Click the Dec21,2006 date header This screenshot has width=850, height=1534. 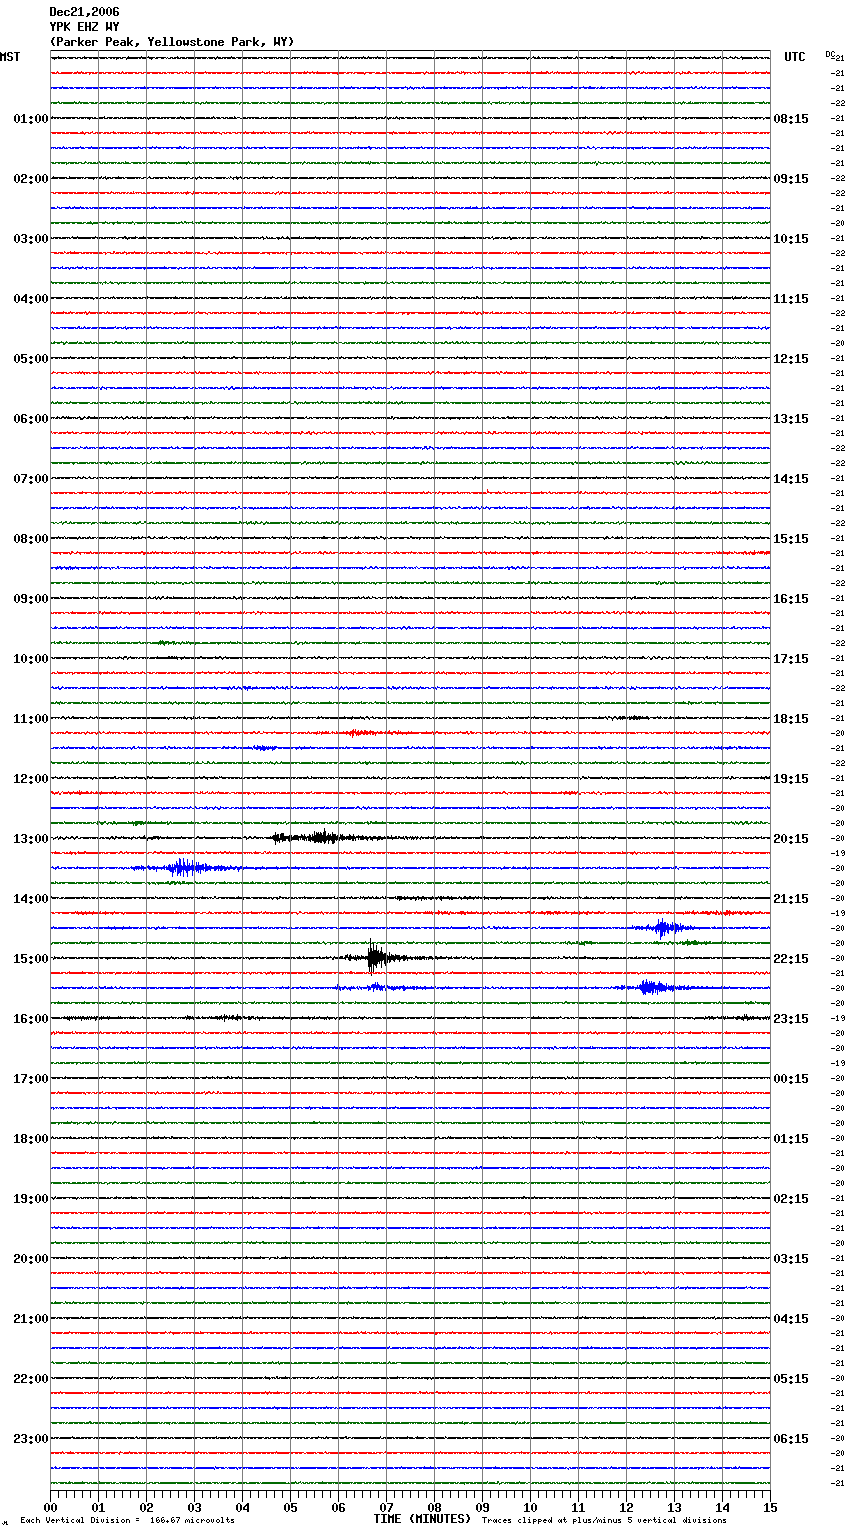click(84, 12)
